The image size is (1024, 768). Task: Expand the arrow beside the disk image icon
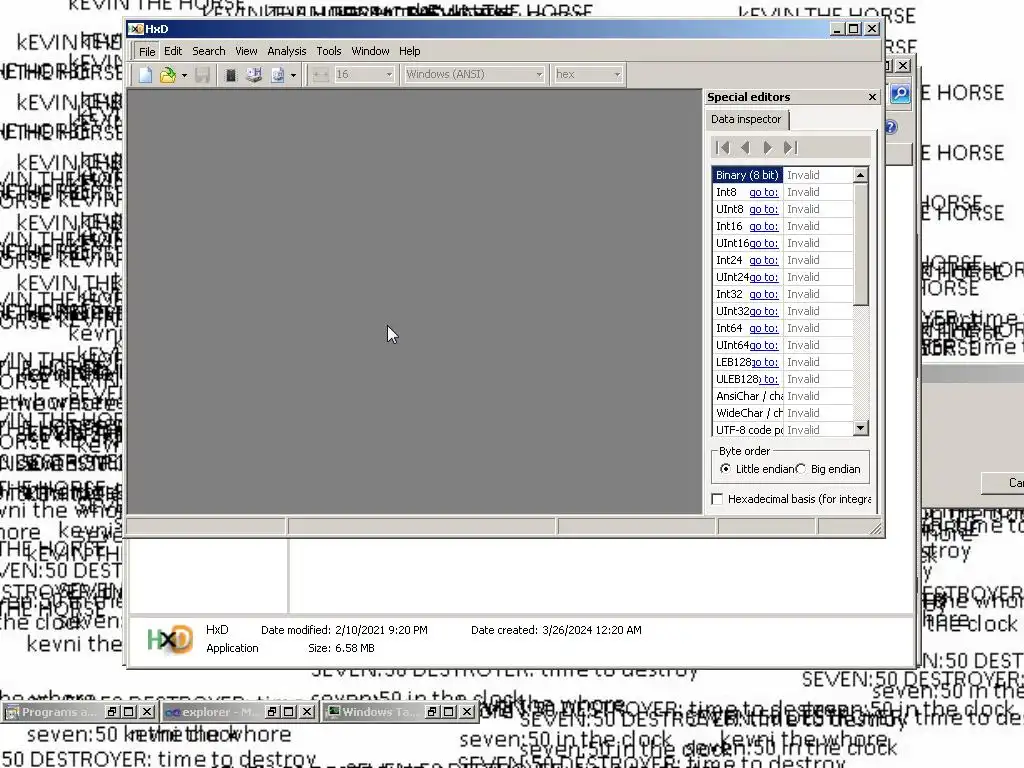pyautogui.click(x=293, y=75)
